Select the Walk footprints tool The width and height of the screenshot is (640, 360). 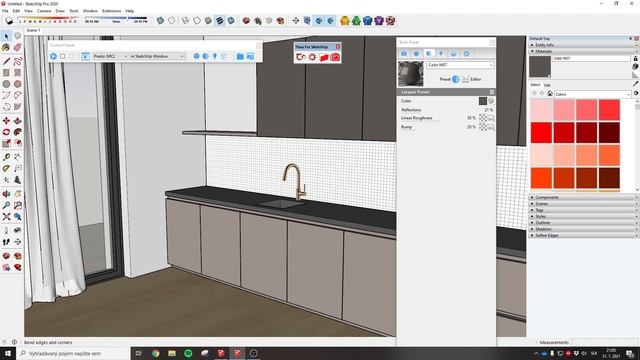(6, 242)
